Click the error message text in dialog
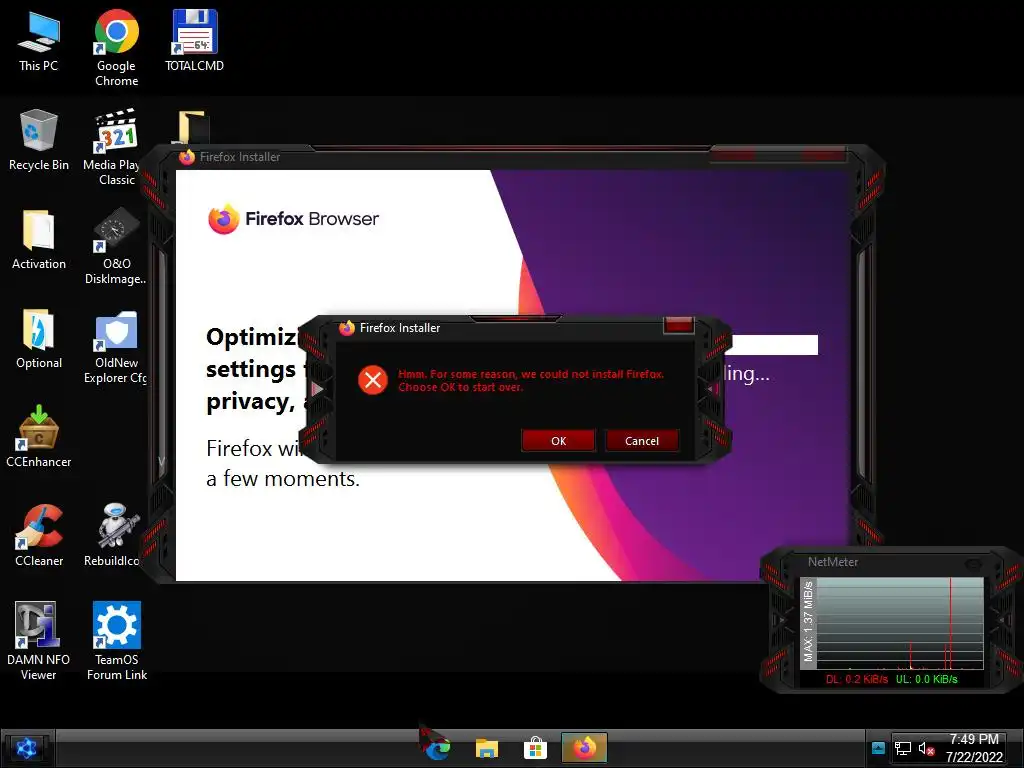The width and height of the screenshot is (1024, 768). pyautogui.click(x=531, y=381)
